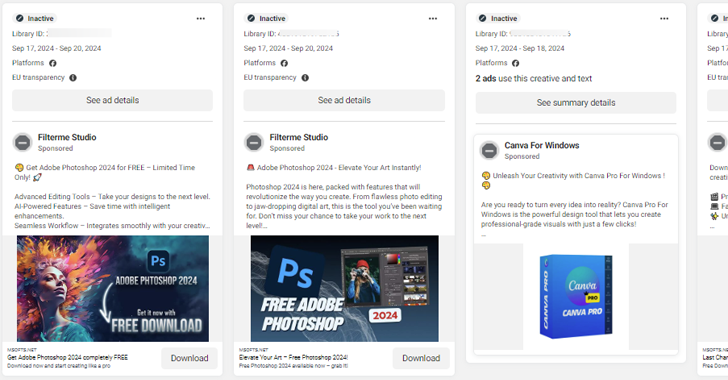Click the Inactive status badge on the second card

point(266,19)
